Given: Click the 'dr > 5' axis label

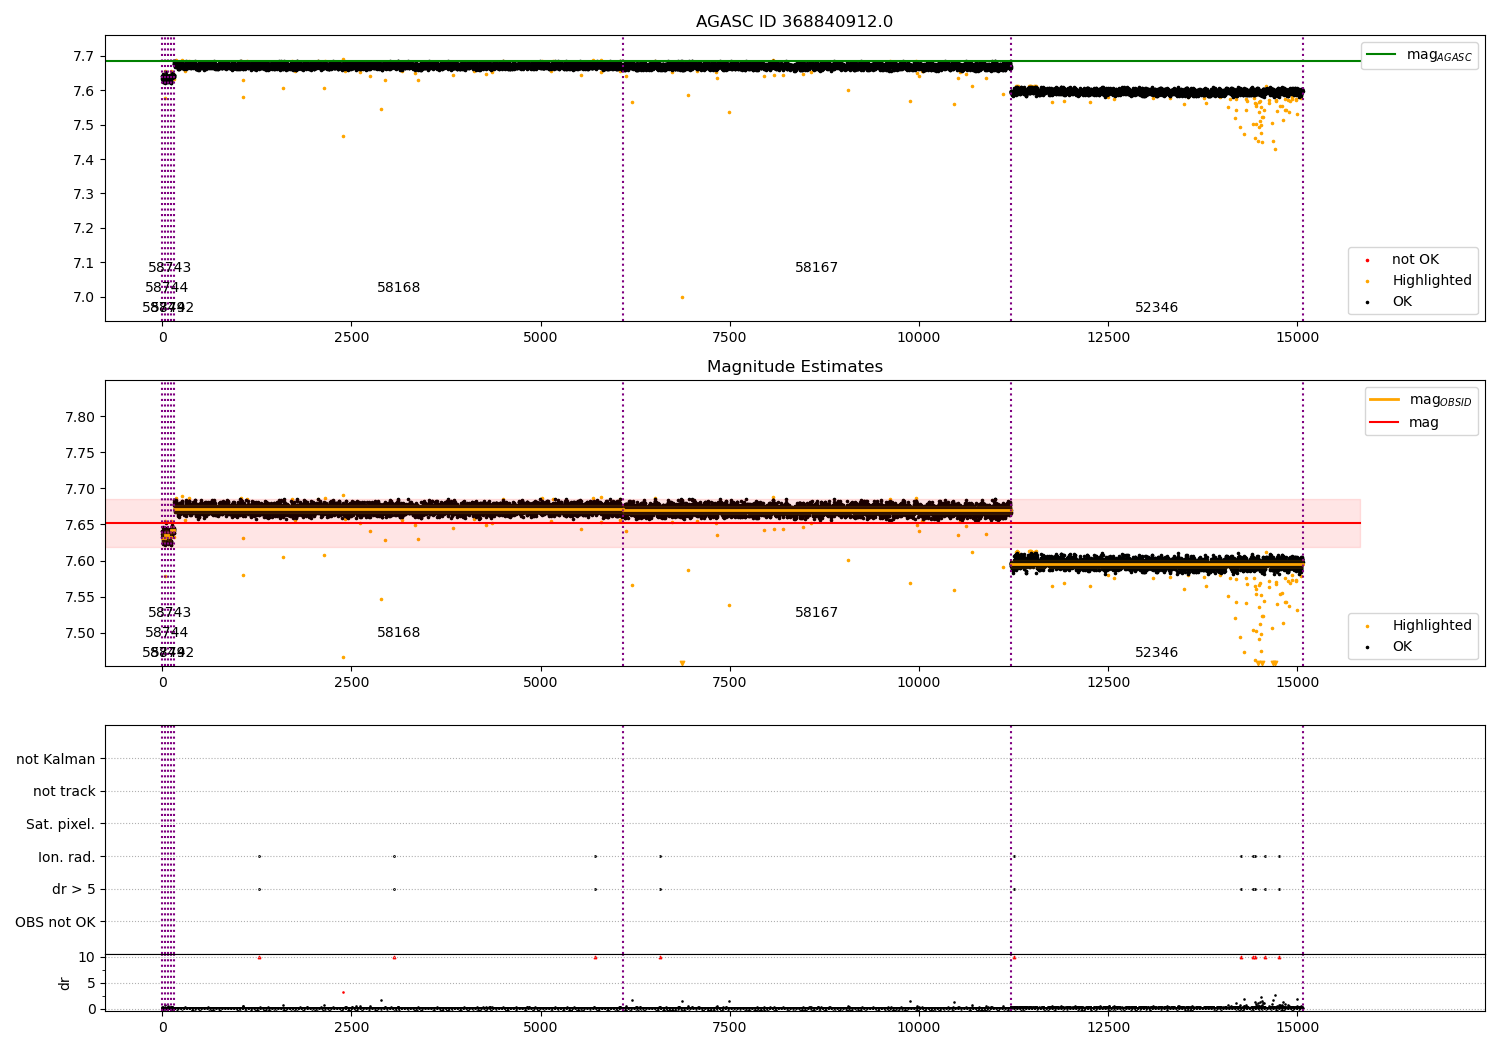Looking at the screenshot, I should 74,889.
